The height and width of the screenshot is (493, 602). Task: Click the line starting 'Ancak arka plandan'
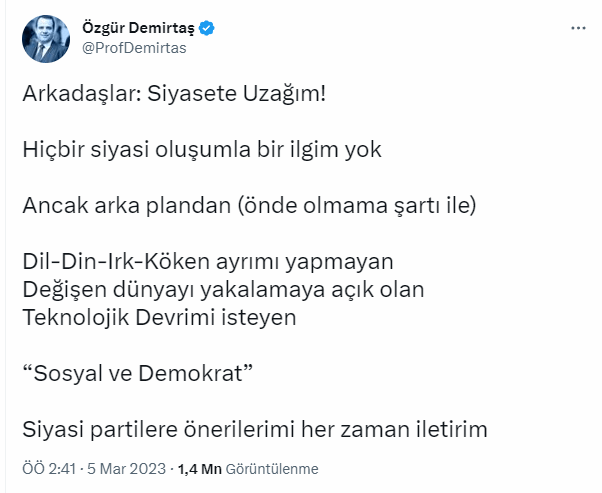tap(249, 206)
